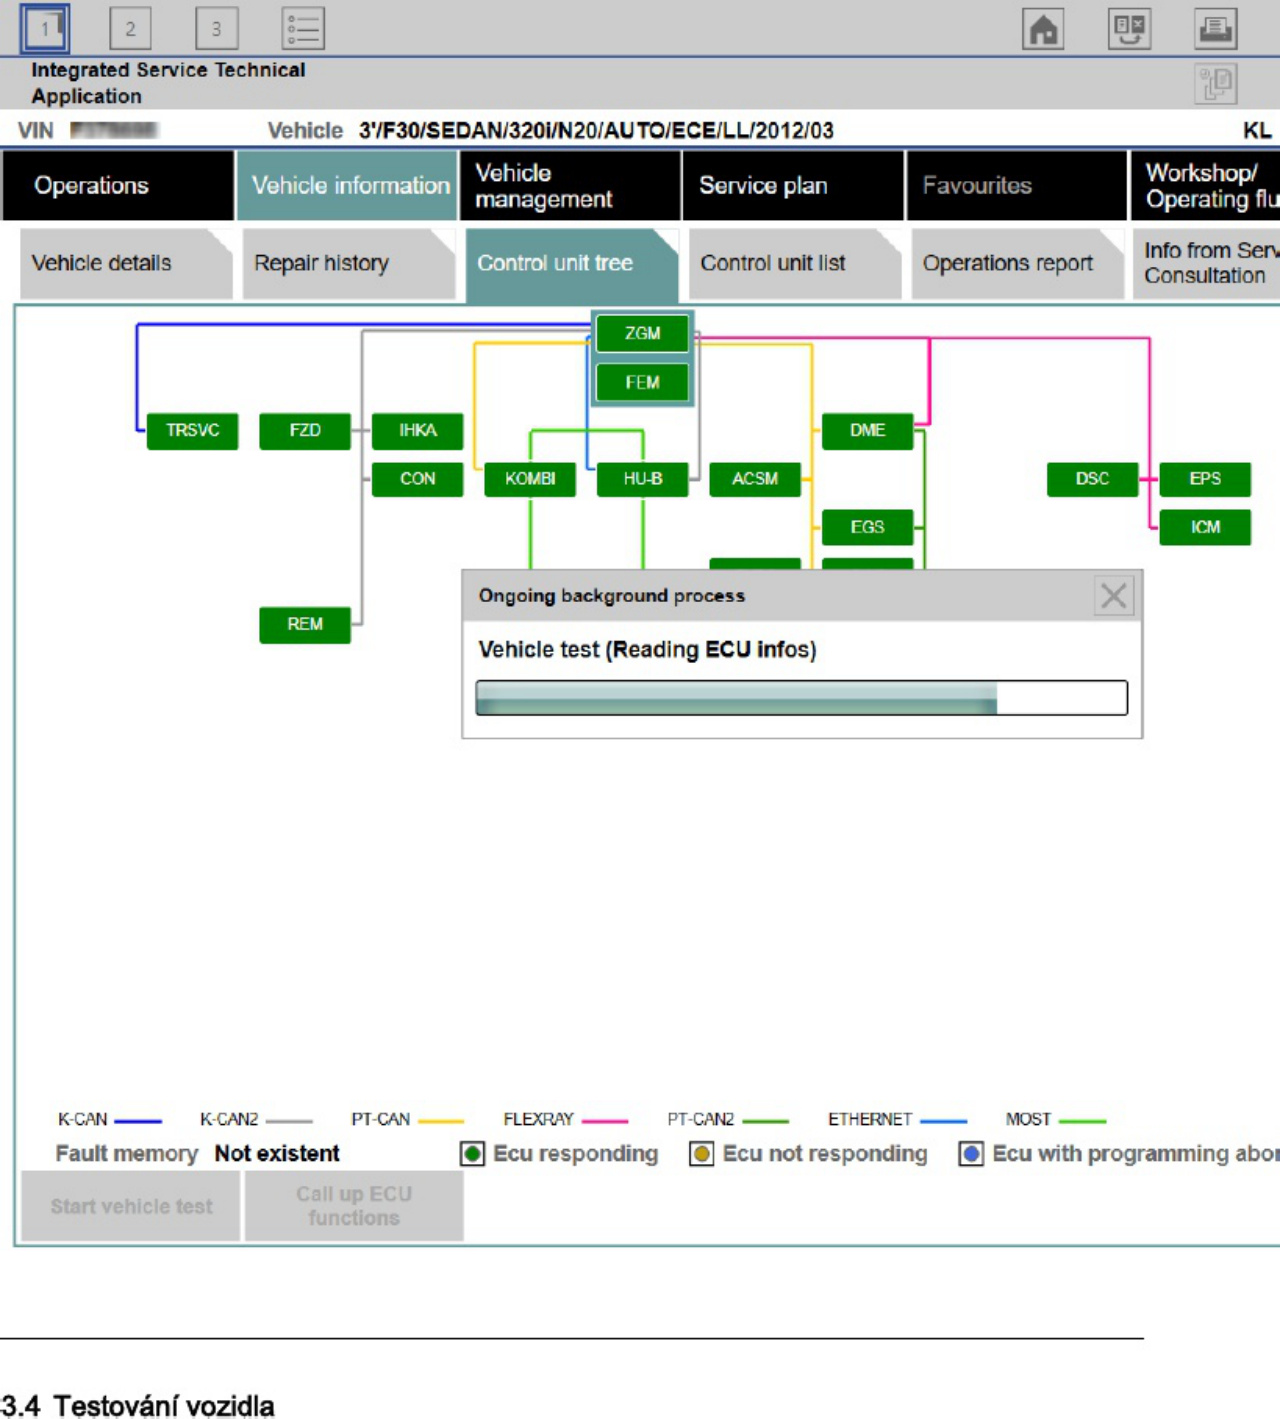Click the copy documents icon below printer
This screenshot has width=1280, height=1419.
[1215, 83]
